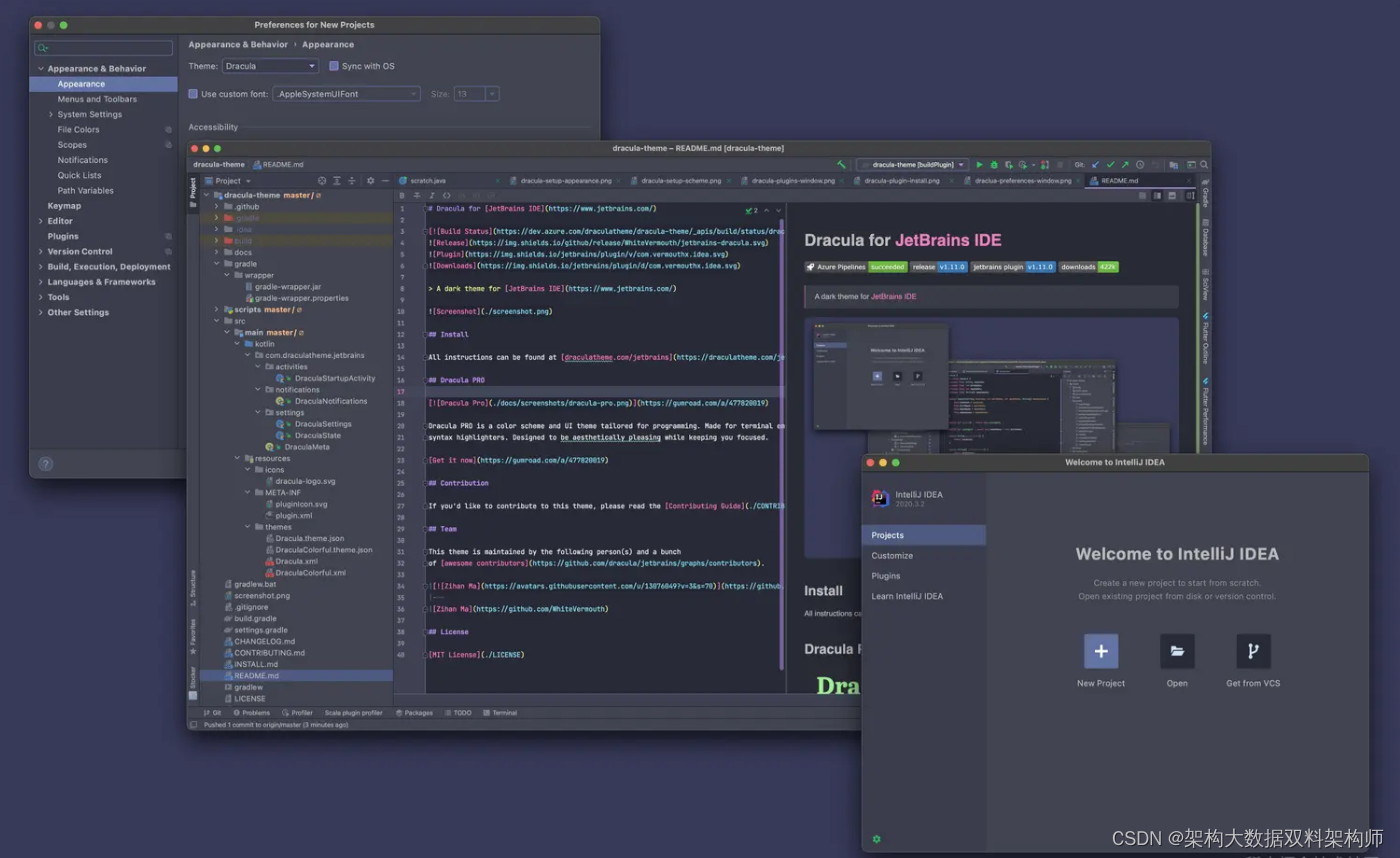Screen dimensions: 1400x858
Task: Select Projects in Welcome window sidebar
Action: pyautogui.click(x=924, y=535)
